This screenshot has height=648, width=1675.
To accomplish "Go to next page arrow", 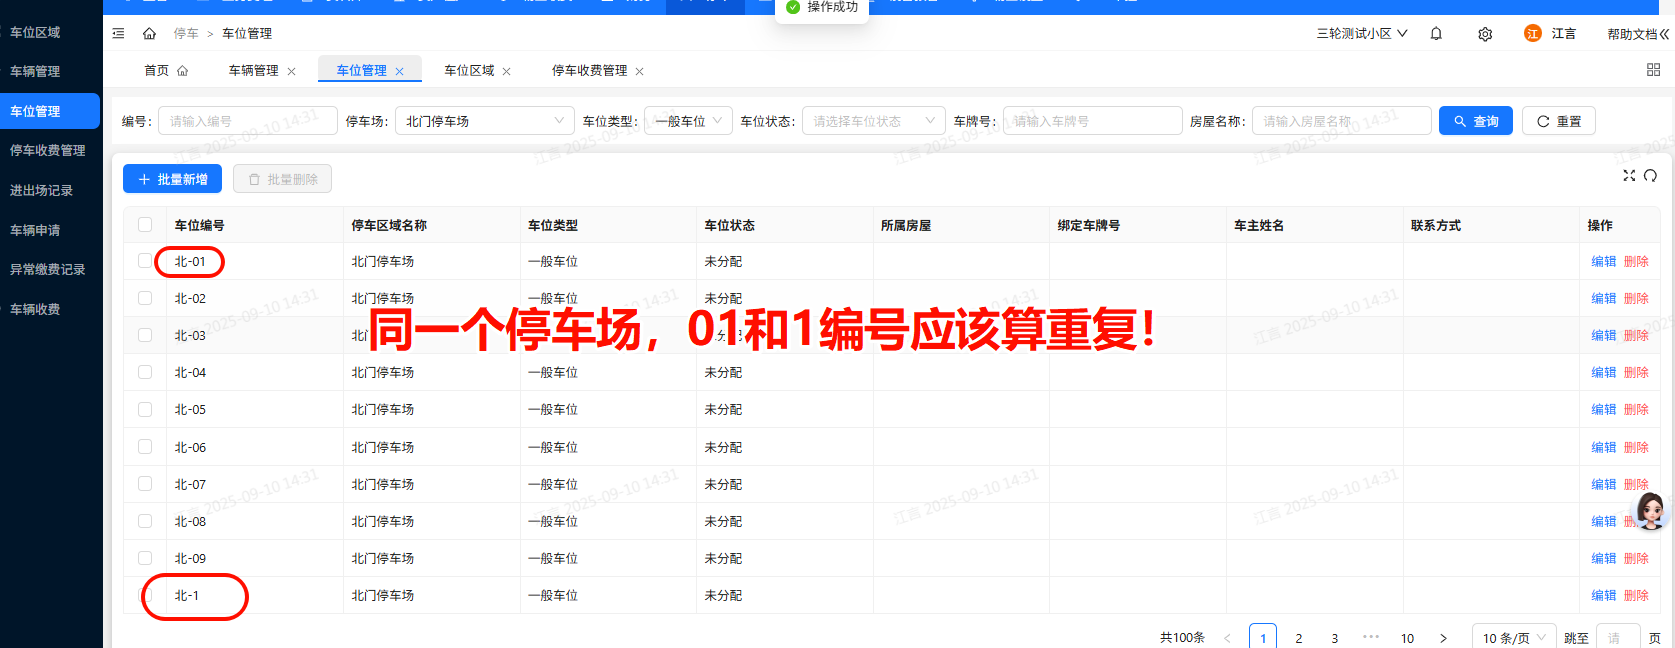I will (1443, 638).
